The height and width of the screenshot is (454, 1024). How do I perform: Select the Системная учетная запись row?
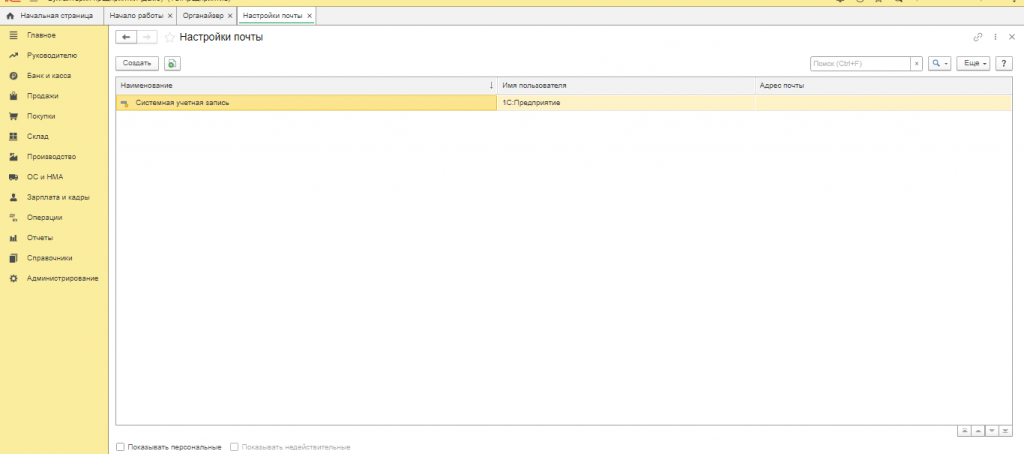point(300,102)
